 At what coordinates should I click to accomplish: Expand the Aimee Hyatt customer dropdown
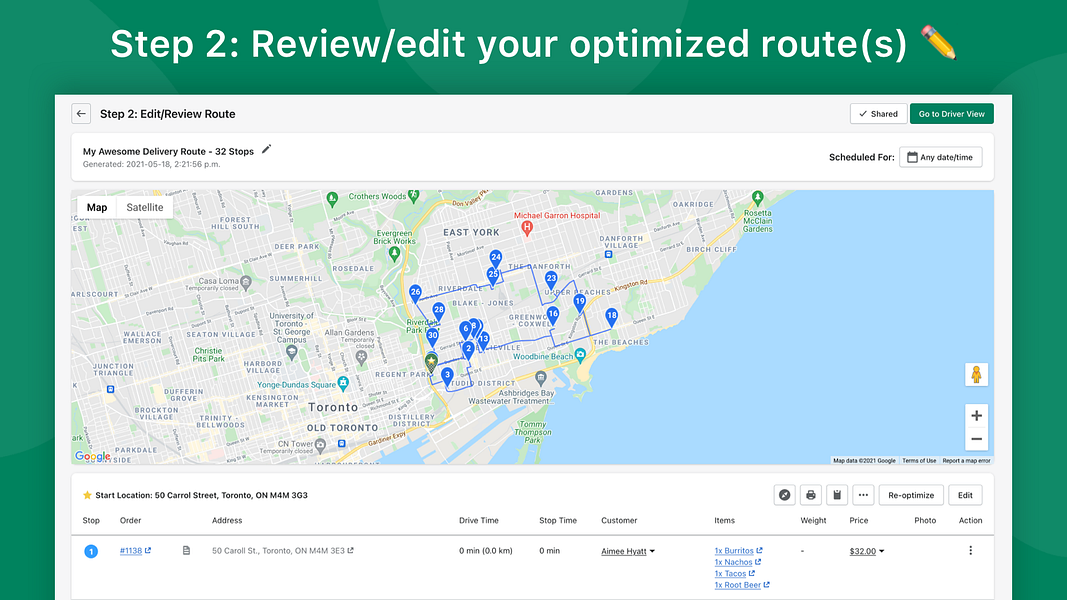[628, 552]
